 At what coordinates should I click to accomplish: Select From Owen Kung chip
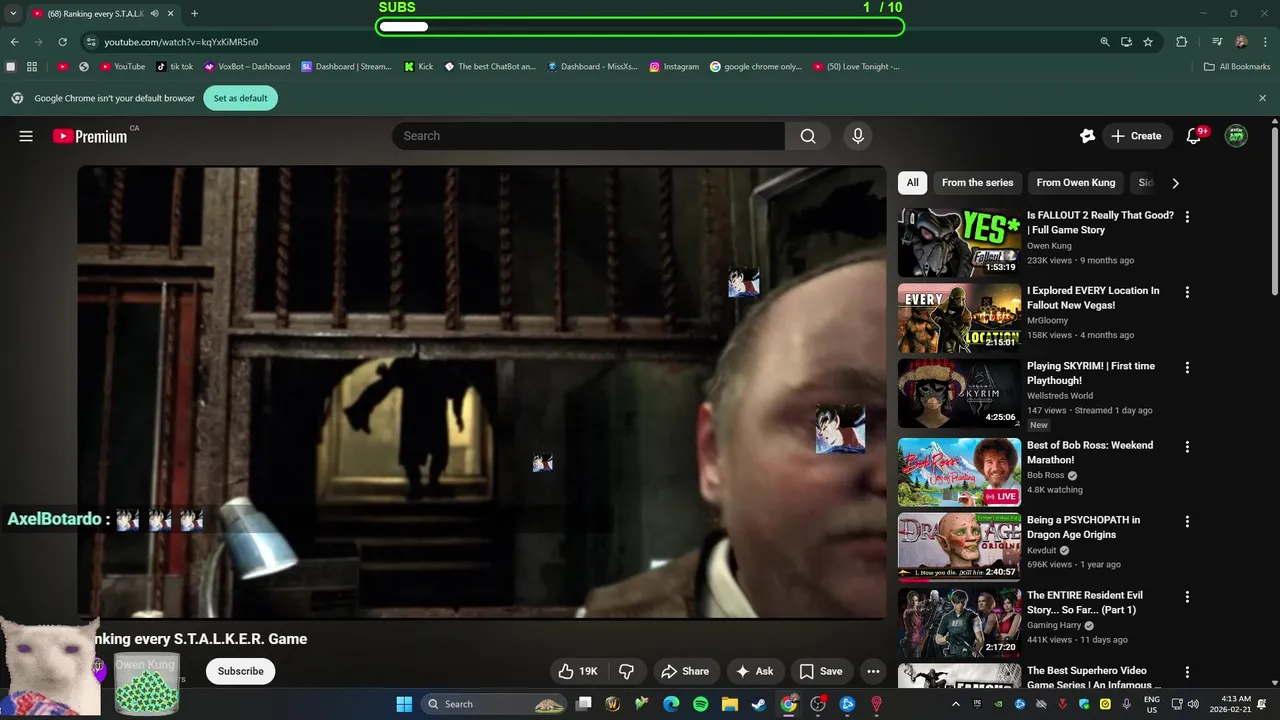tap(1076, 183)
